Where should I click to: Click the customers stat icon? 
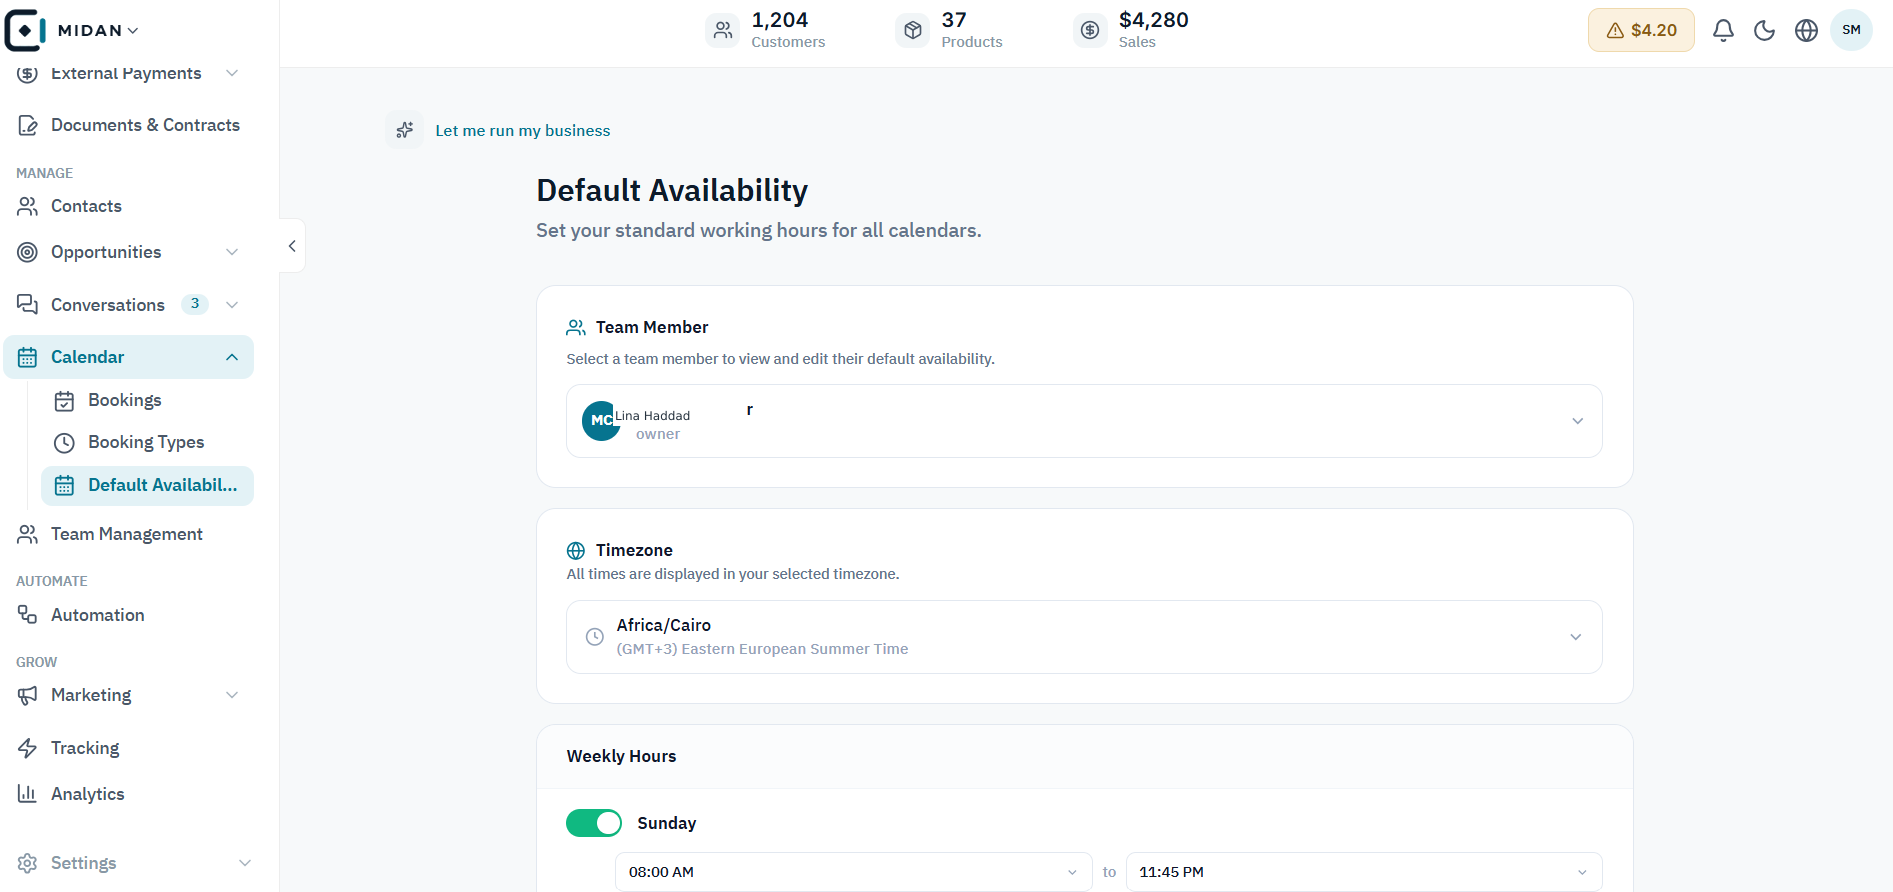(723, 30)
